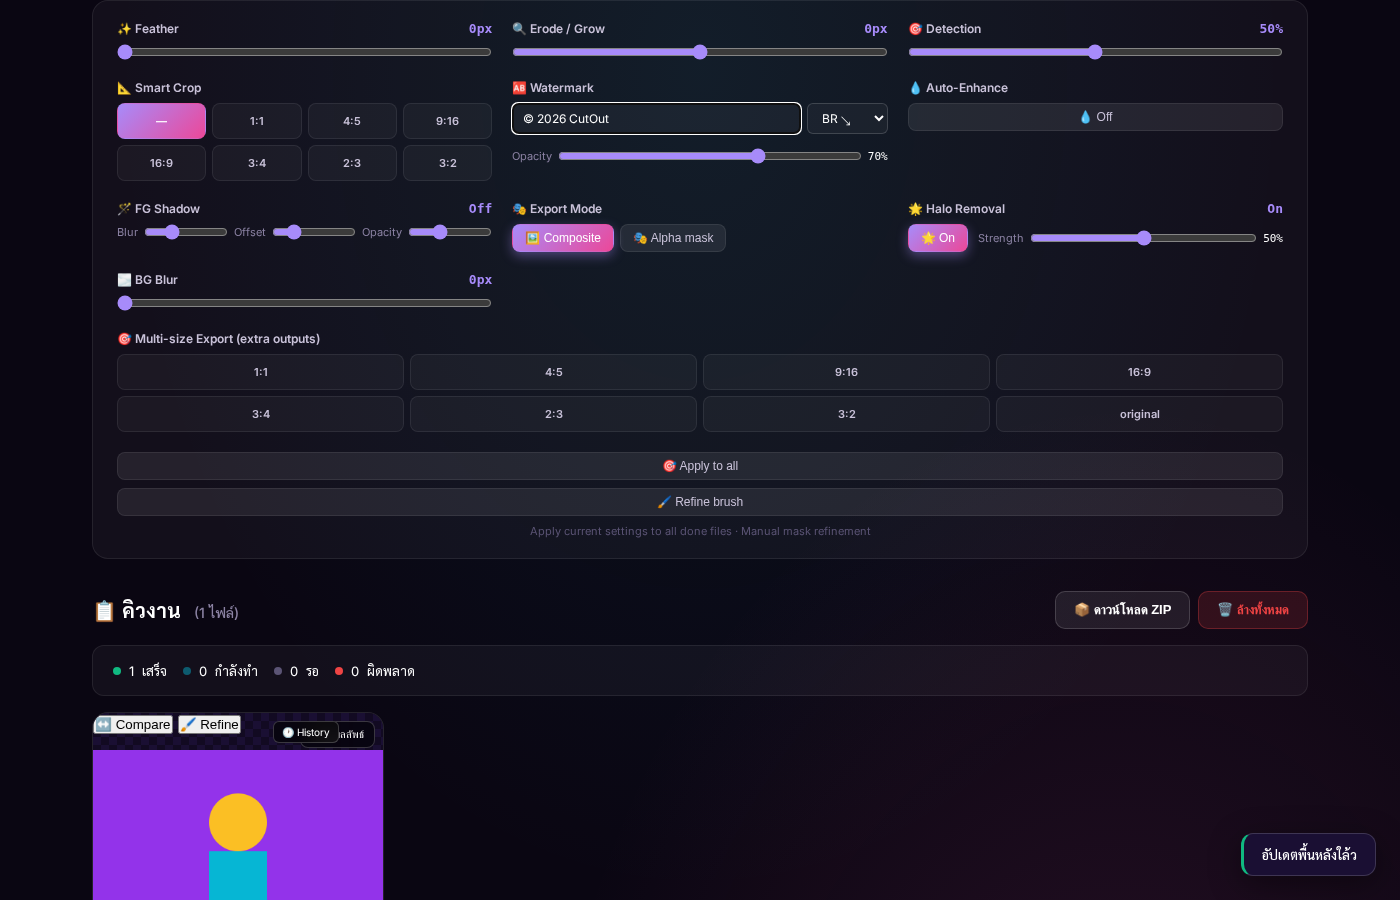The image size is (1400, 900).
Task: Enable 9:16 multi-size export output
Action: (x=846, y=372)
